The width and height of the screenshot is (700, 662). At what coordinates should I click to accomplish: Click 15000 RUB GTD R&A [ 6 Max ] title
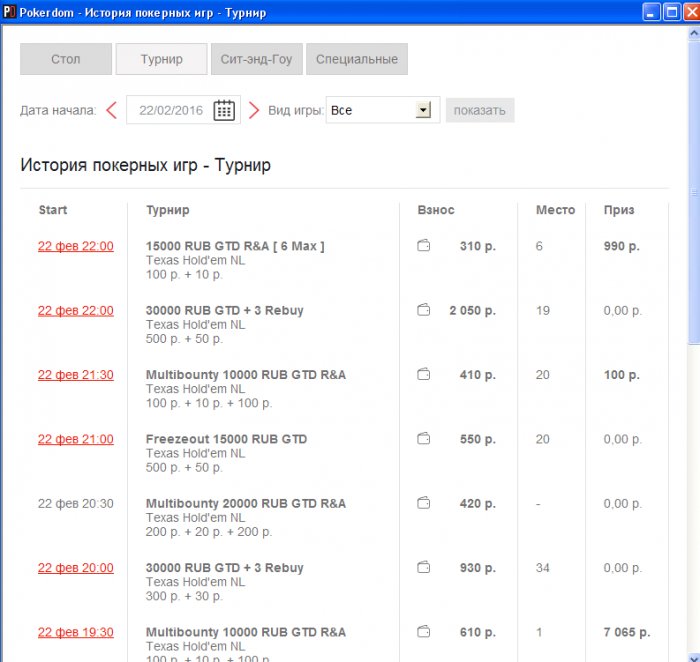click(235, 246)
